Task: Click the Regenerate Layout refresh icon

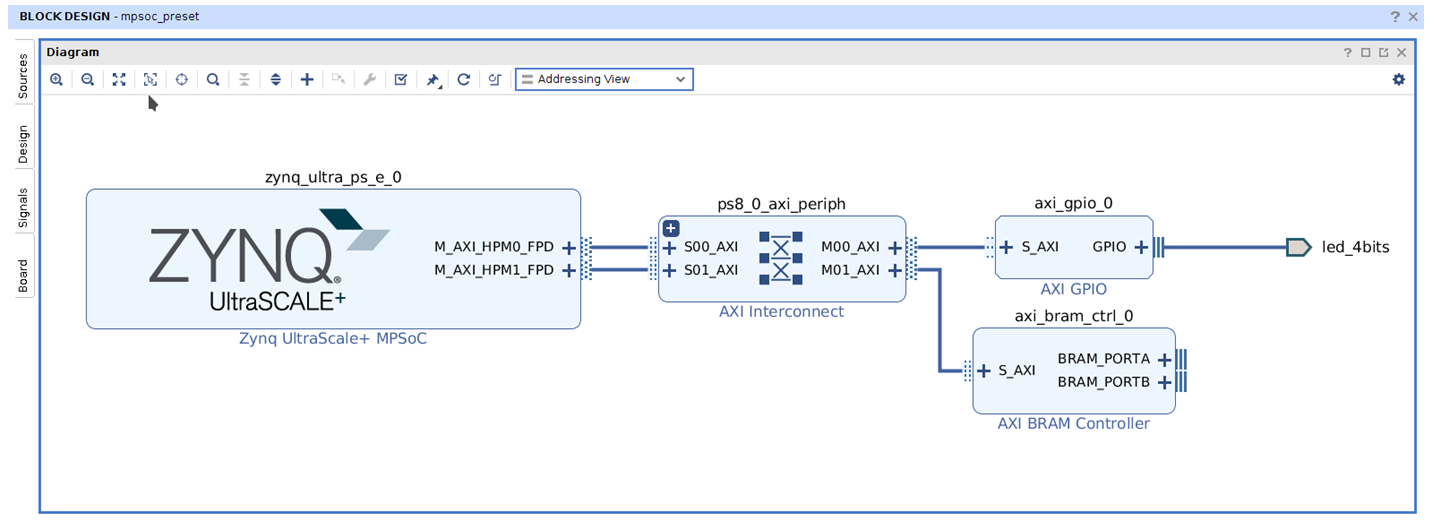Action: (x=464, y=79)
